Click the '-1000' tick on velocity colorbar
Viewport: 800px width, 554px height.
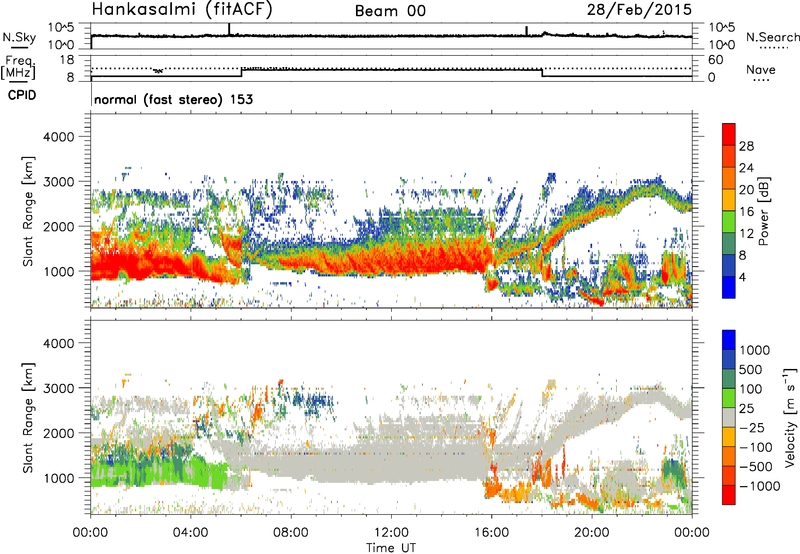click(x=760, y=486)
